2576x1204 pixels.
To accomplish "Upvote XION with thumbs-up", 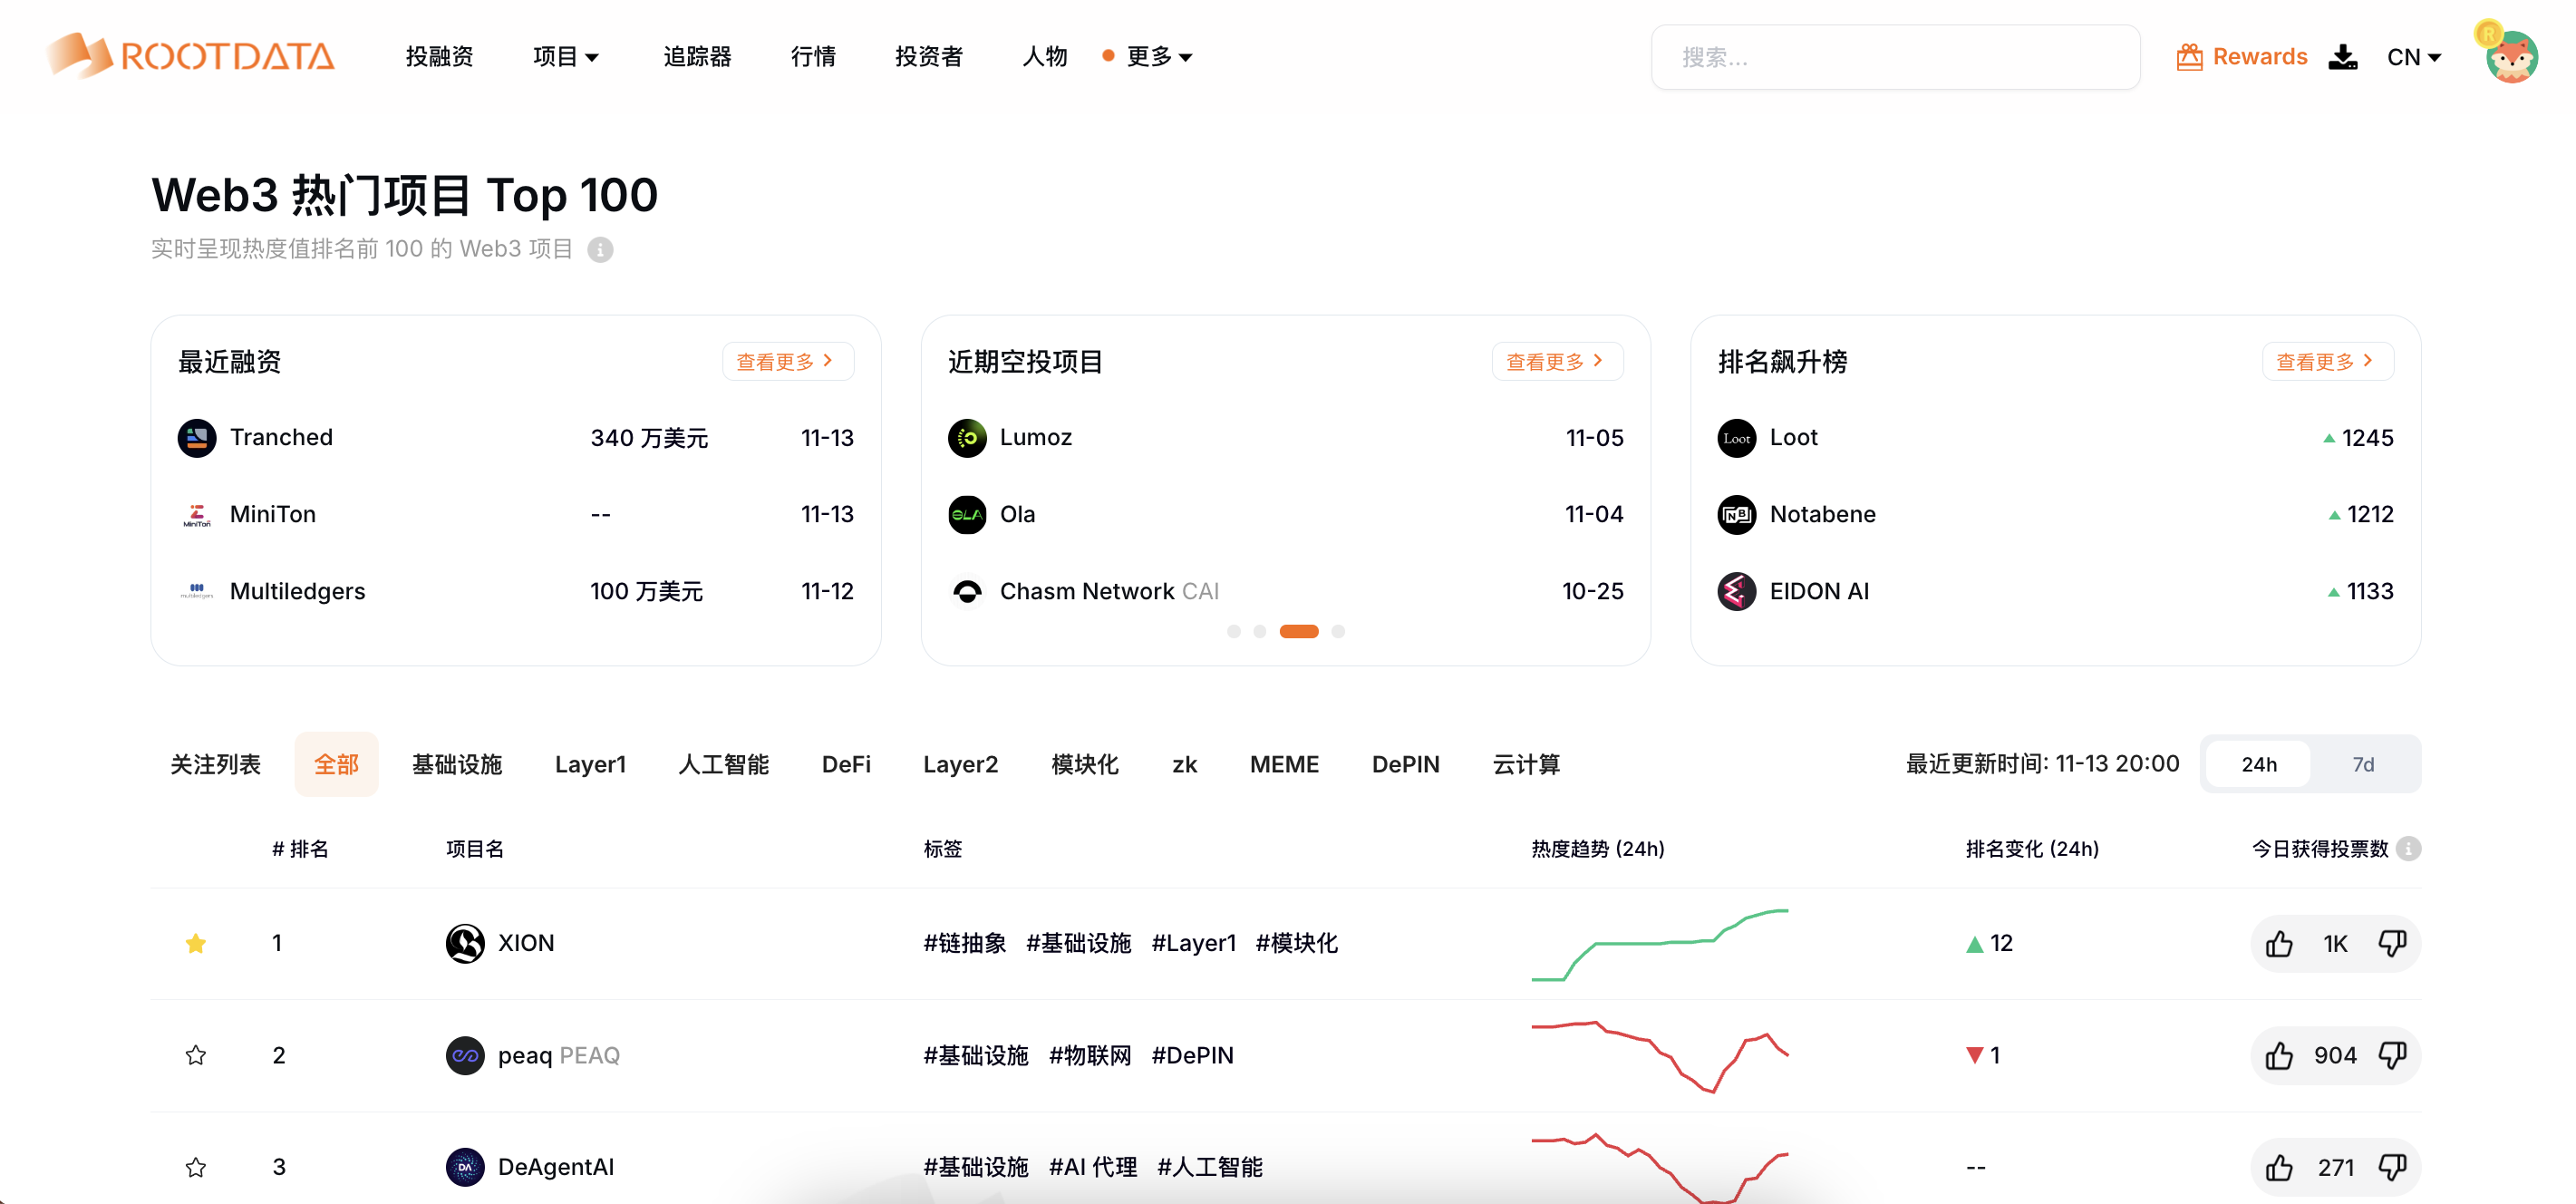I will click(2279, 943).
